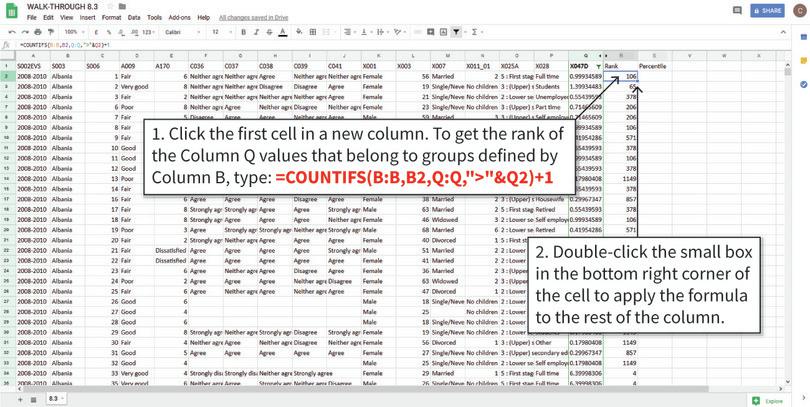Open the File menu
810x407 pixels.
32,18
